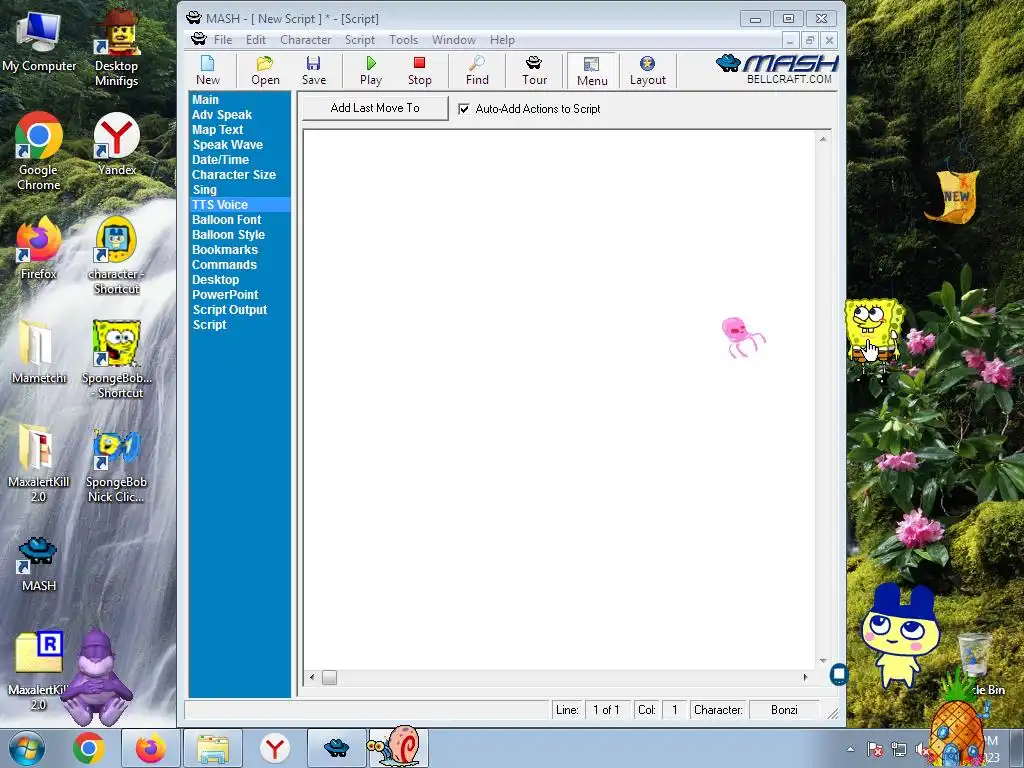Click inside the script editor area
The height and width of the screenshot is (768, 1024).
[560, 400]
